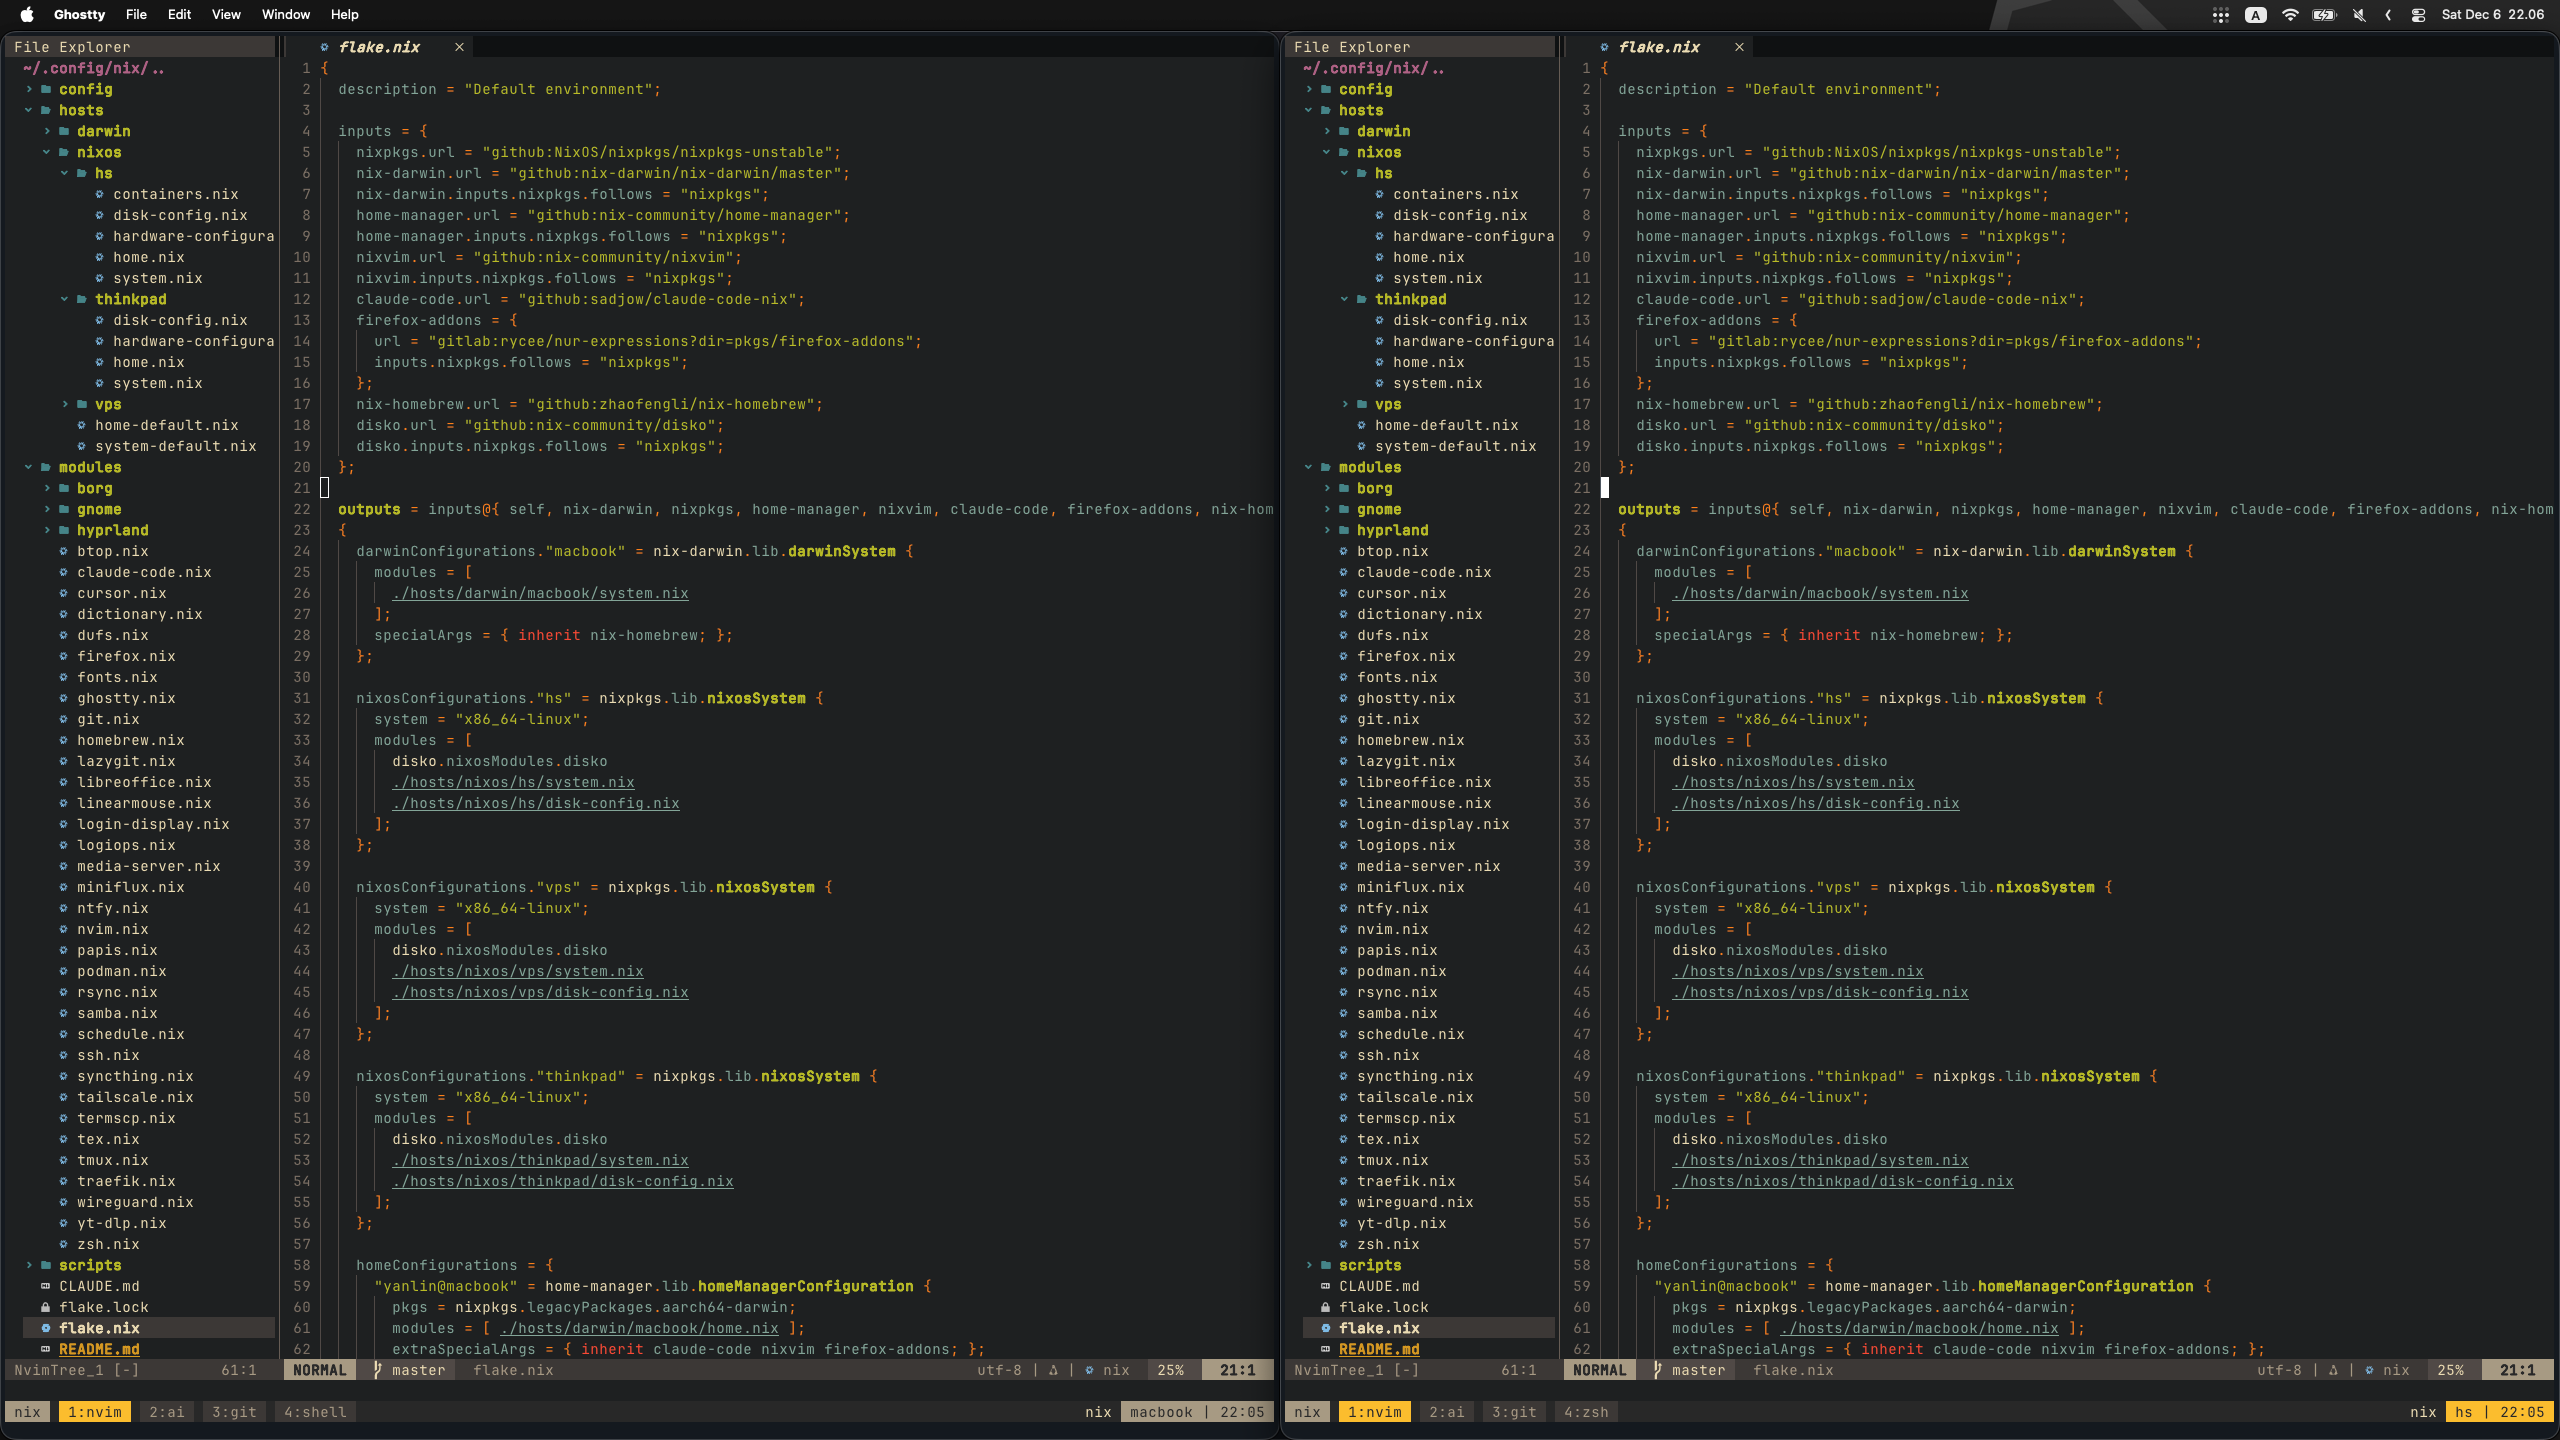This screenshot has height=1440, width=2560.
Task: Collapse the thinkpad folder in the file tree
Action: click(x=63, y=299)
